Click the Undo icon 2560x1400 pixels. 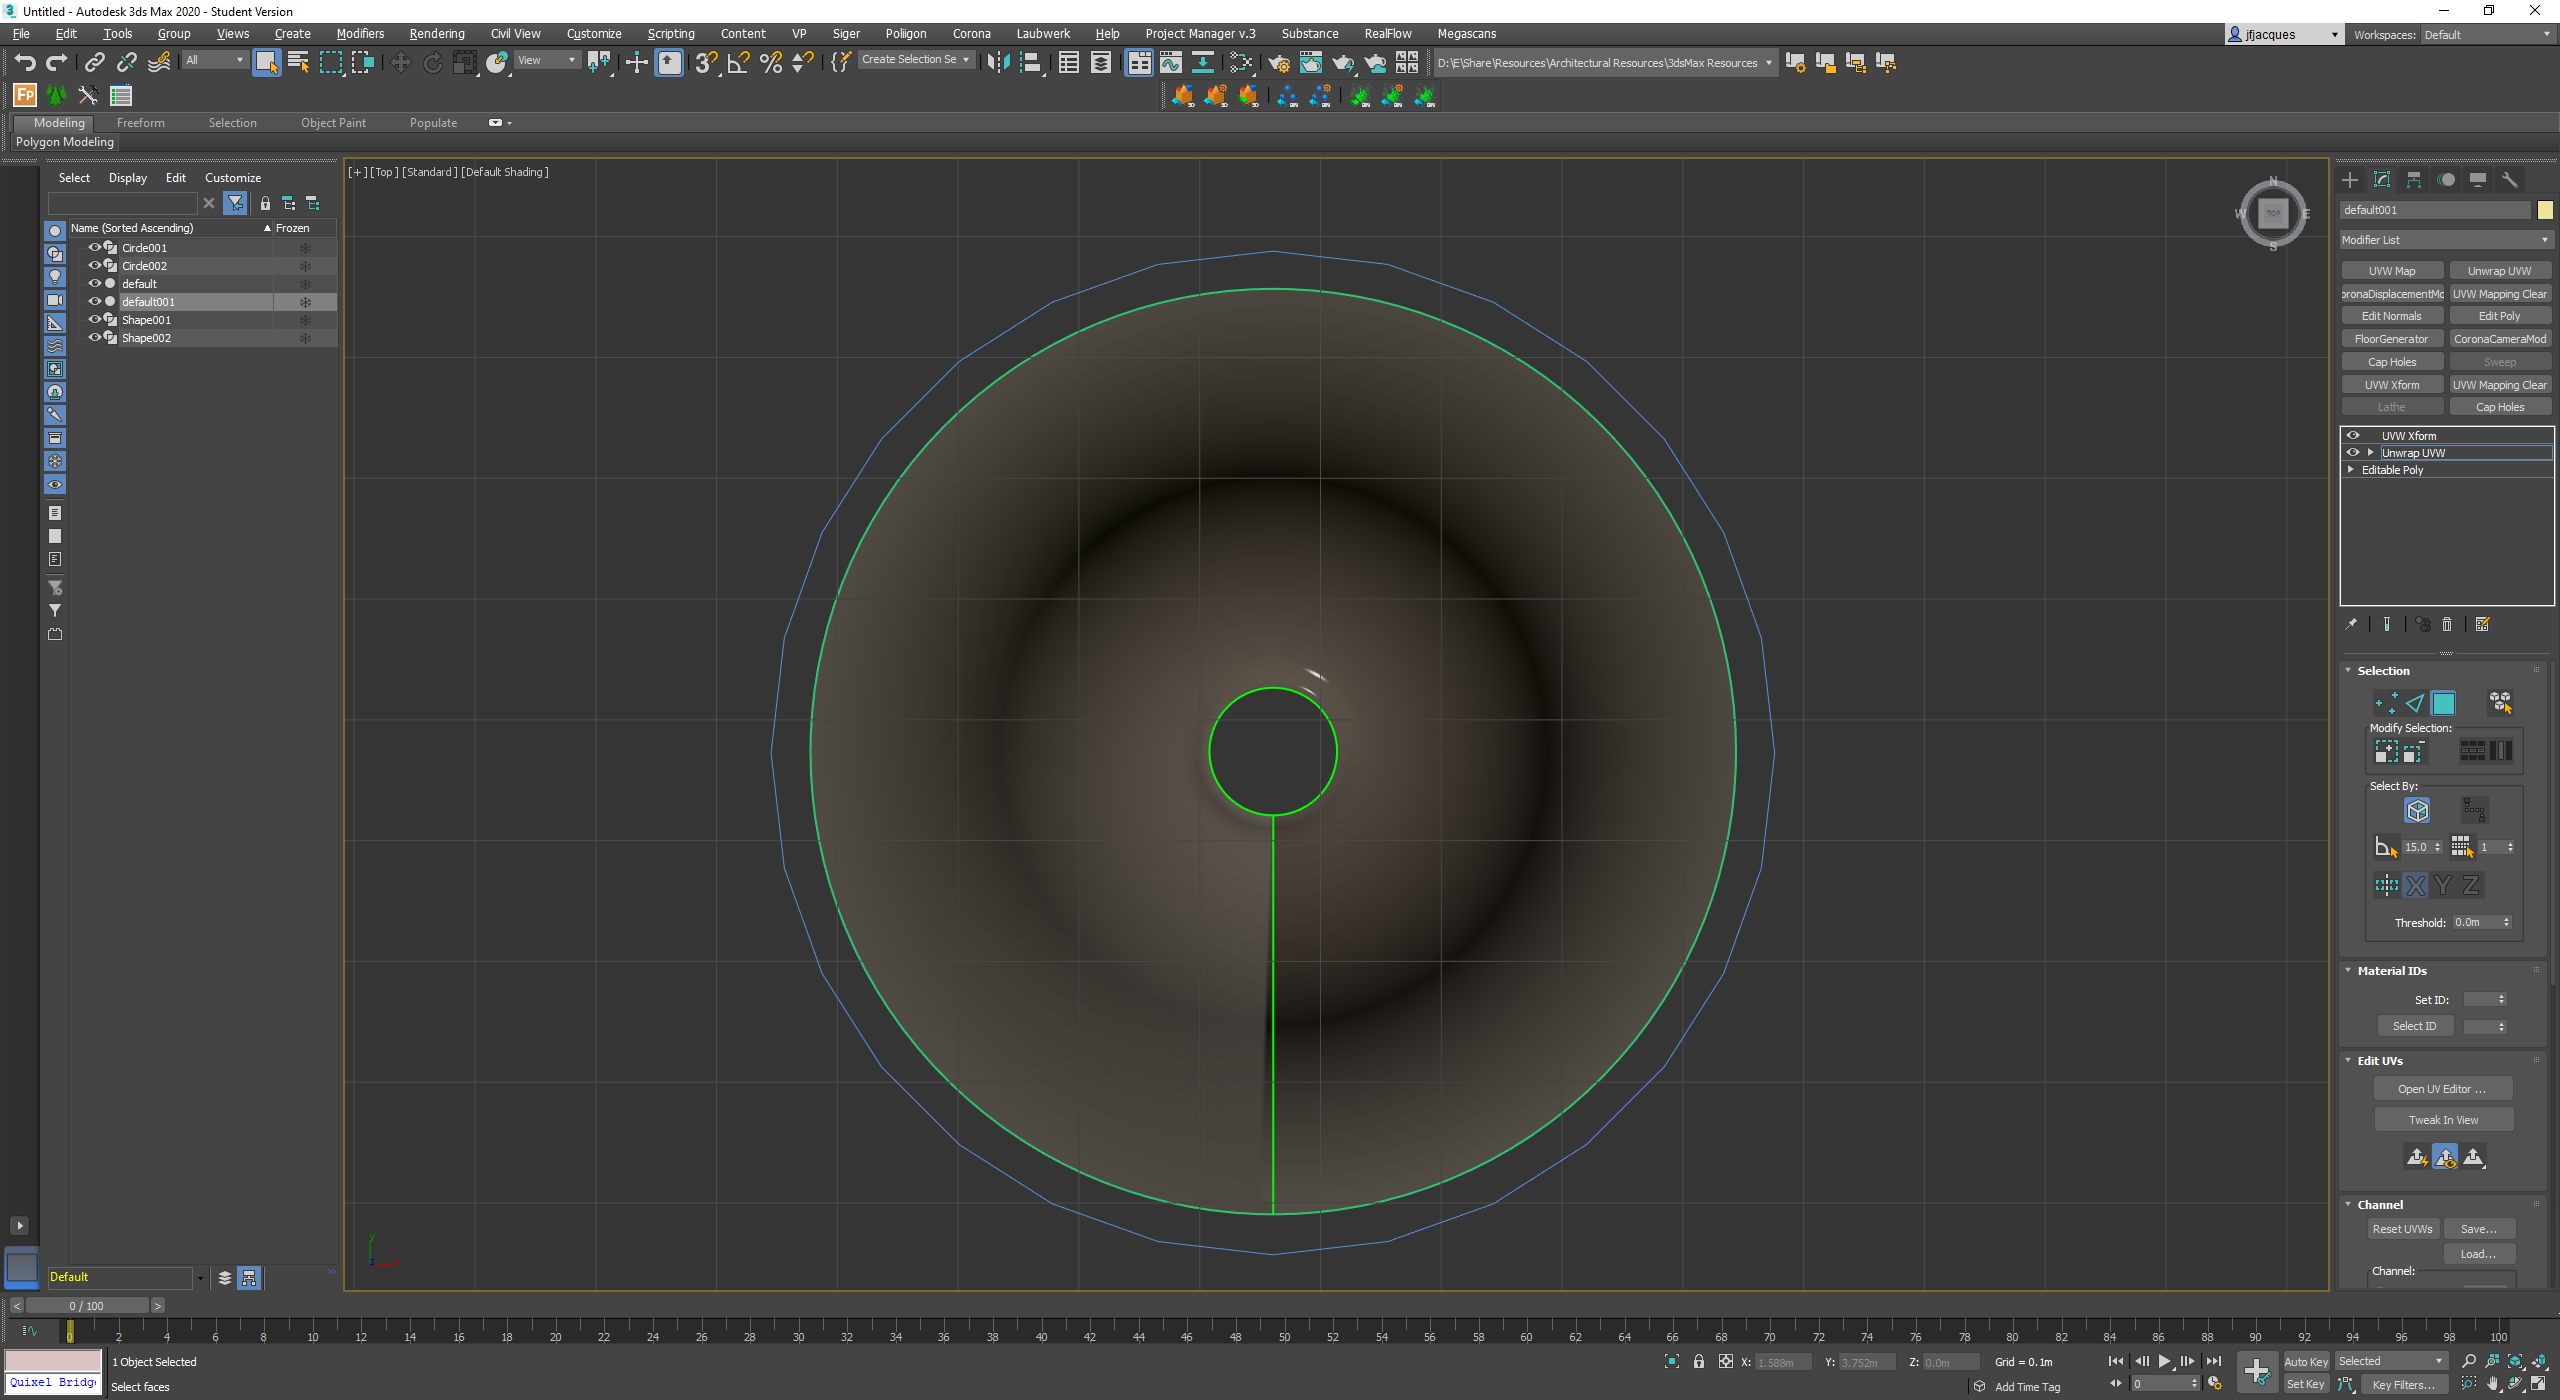[x=25, y=62]
